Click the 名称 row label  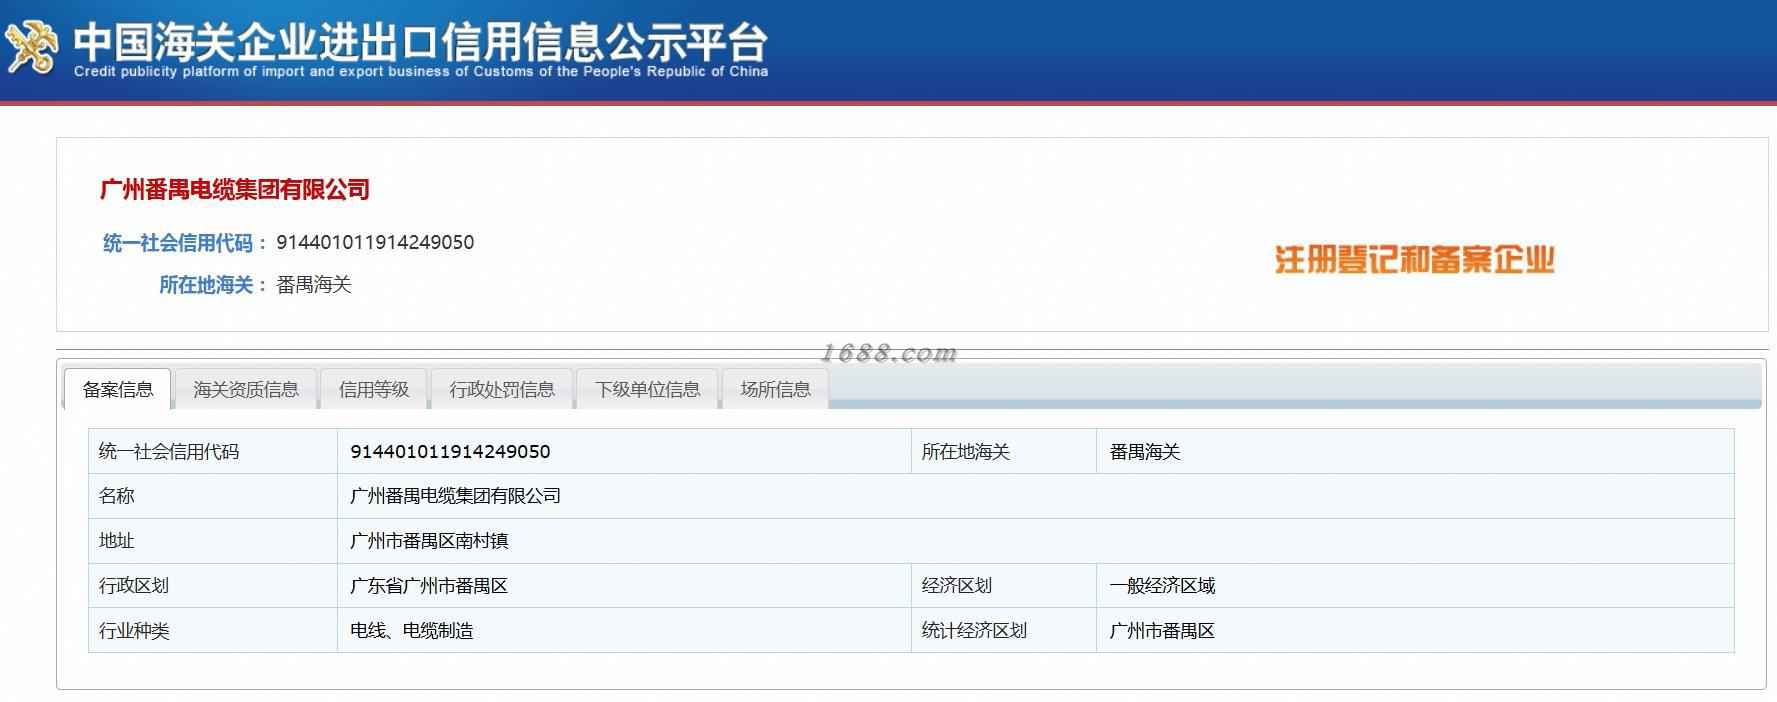pos(116,496)
